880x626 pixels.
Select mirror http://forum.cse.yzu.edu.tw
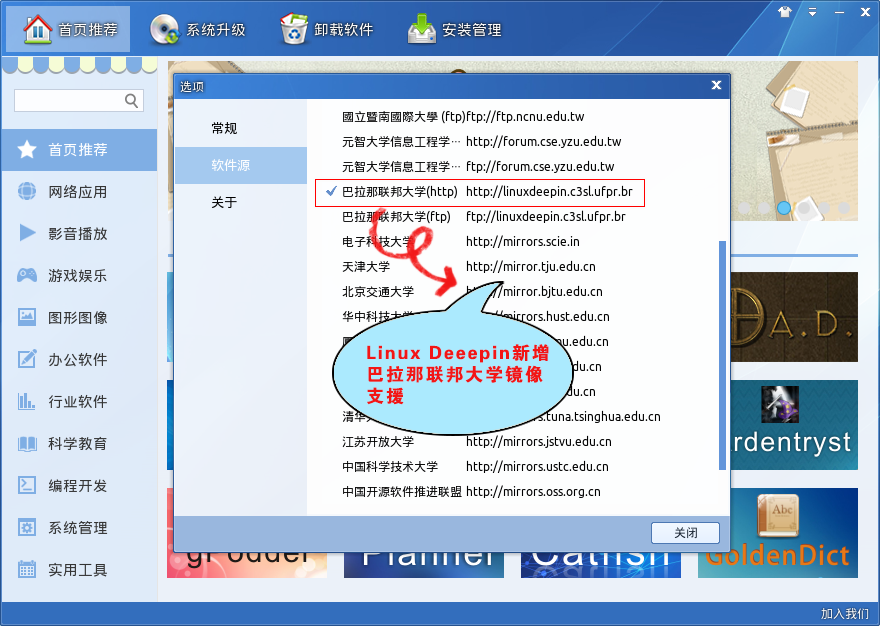(480, 141)
